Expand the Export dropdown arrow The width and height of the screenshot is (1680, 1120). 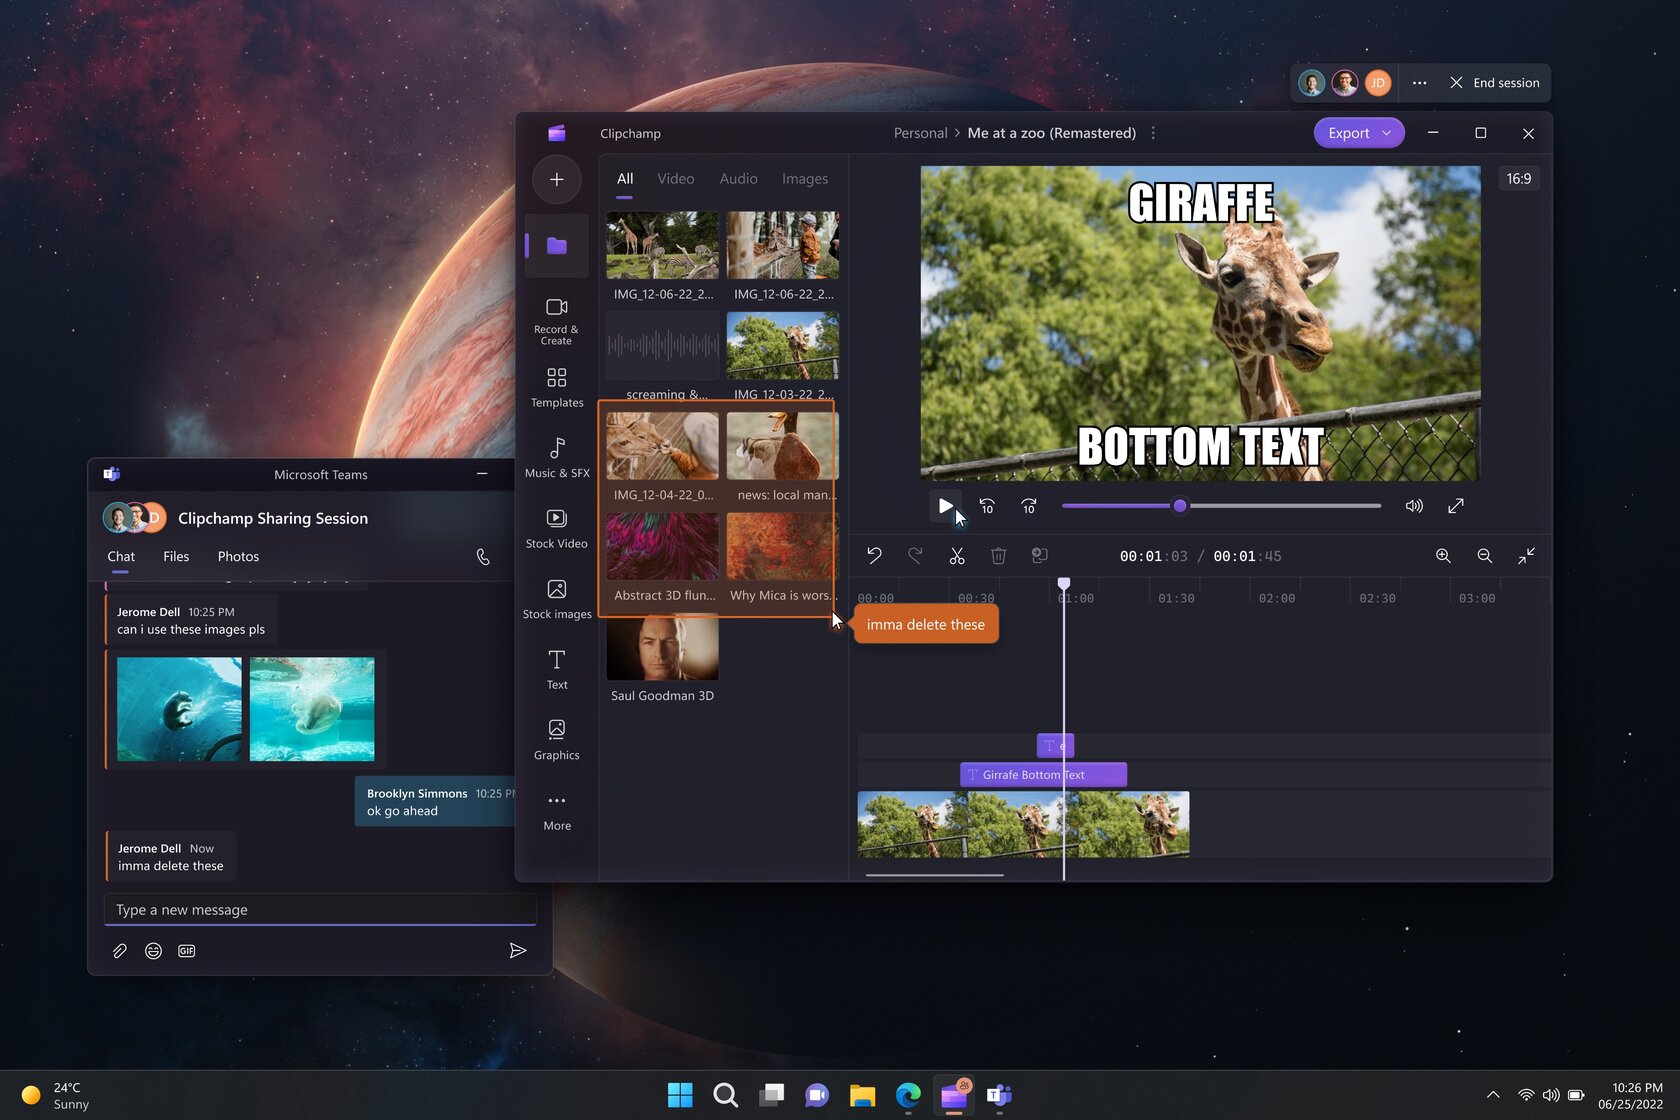[1387, 133]
